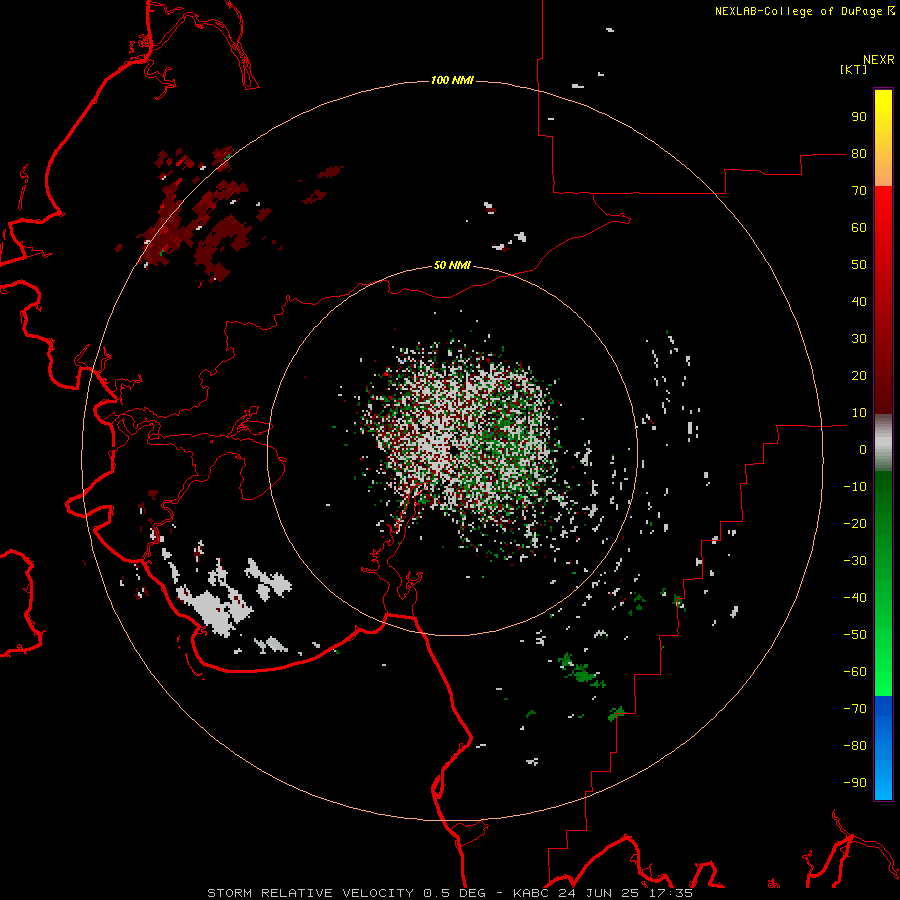This screenshot has width=900, height=900.
Task: Click the 40 knot value on the color scale
Action: click(859, 302)
